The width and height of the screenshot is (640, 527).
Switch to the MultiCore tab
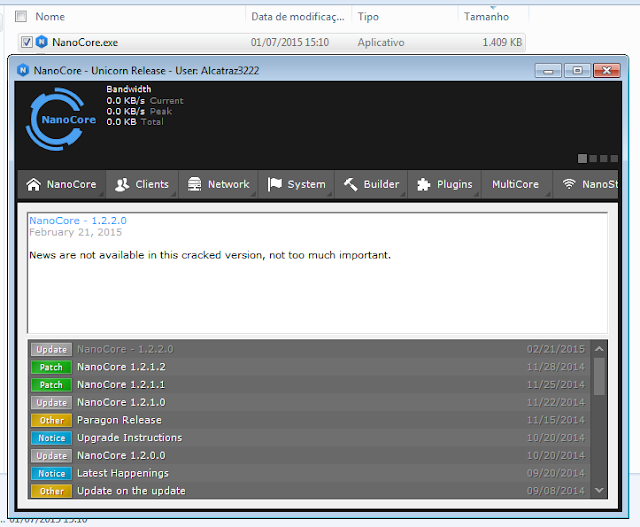pyautogui.click(x=515, y=185)
